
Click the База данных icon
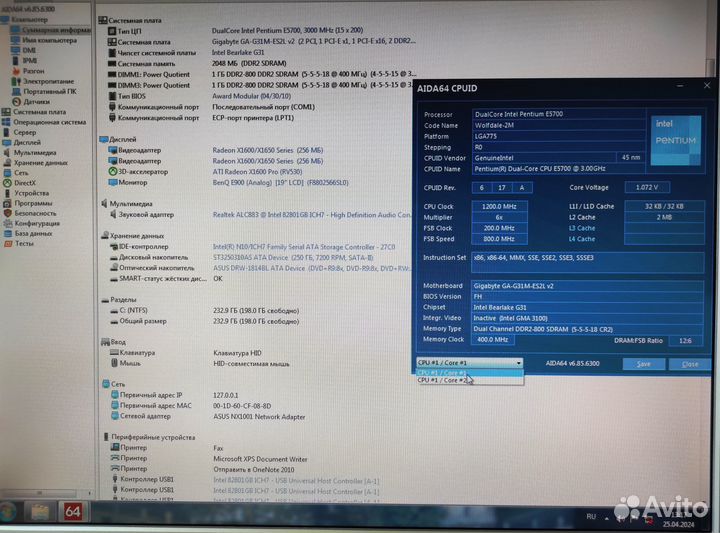pyautogui.click(x=6, y=233)
